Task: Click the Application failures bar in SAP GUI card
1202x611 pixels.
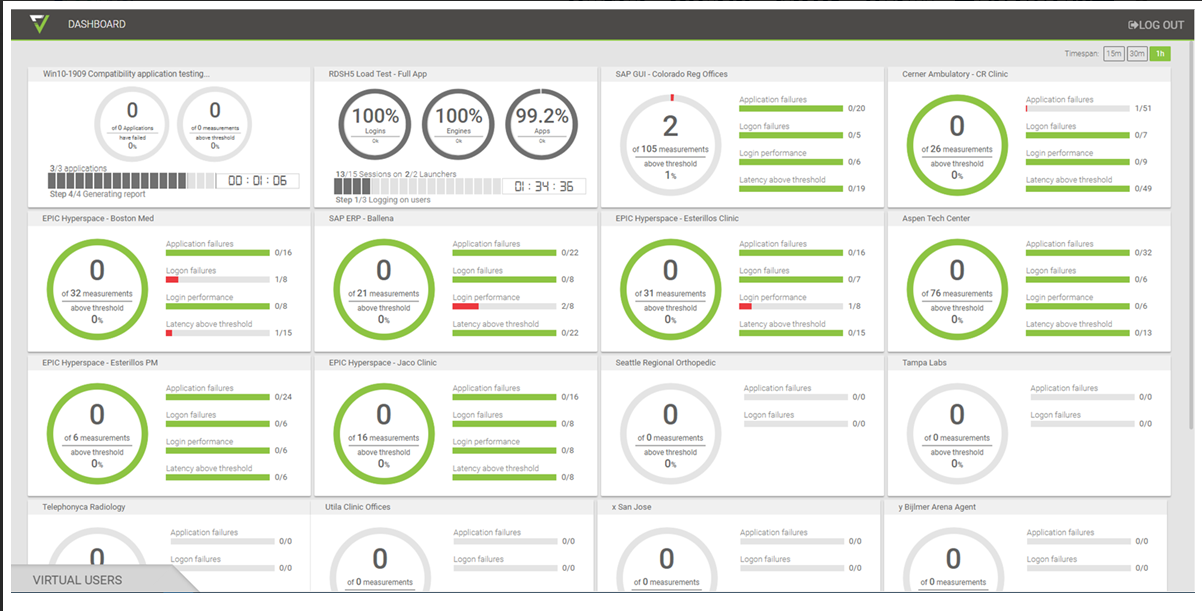Action: [791, 108]
